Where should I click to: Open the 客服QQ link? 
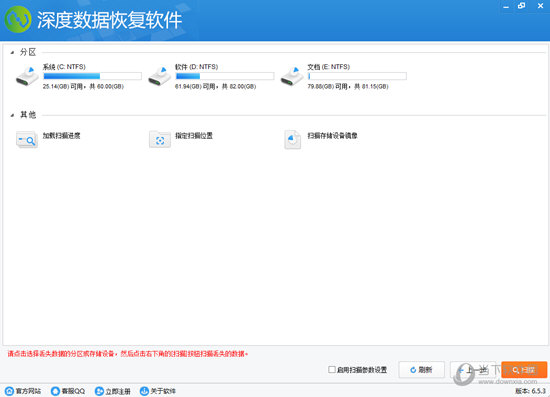point(73,391)
